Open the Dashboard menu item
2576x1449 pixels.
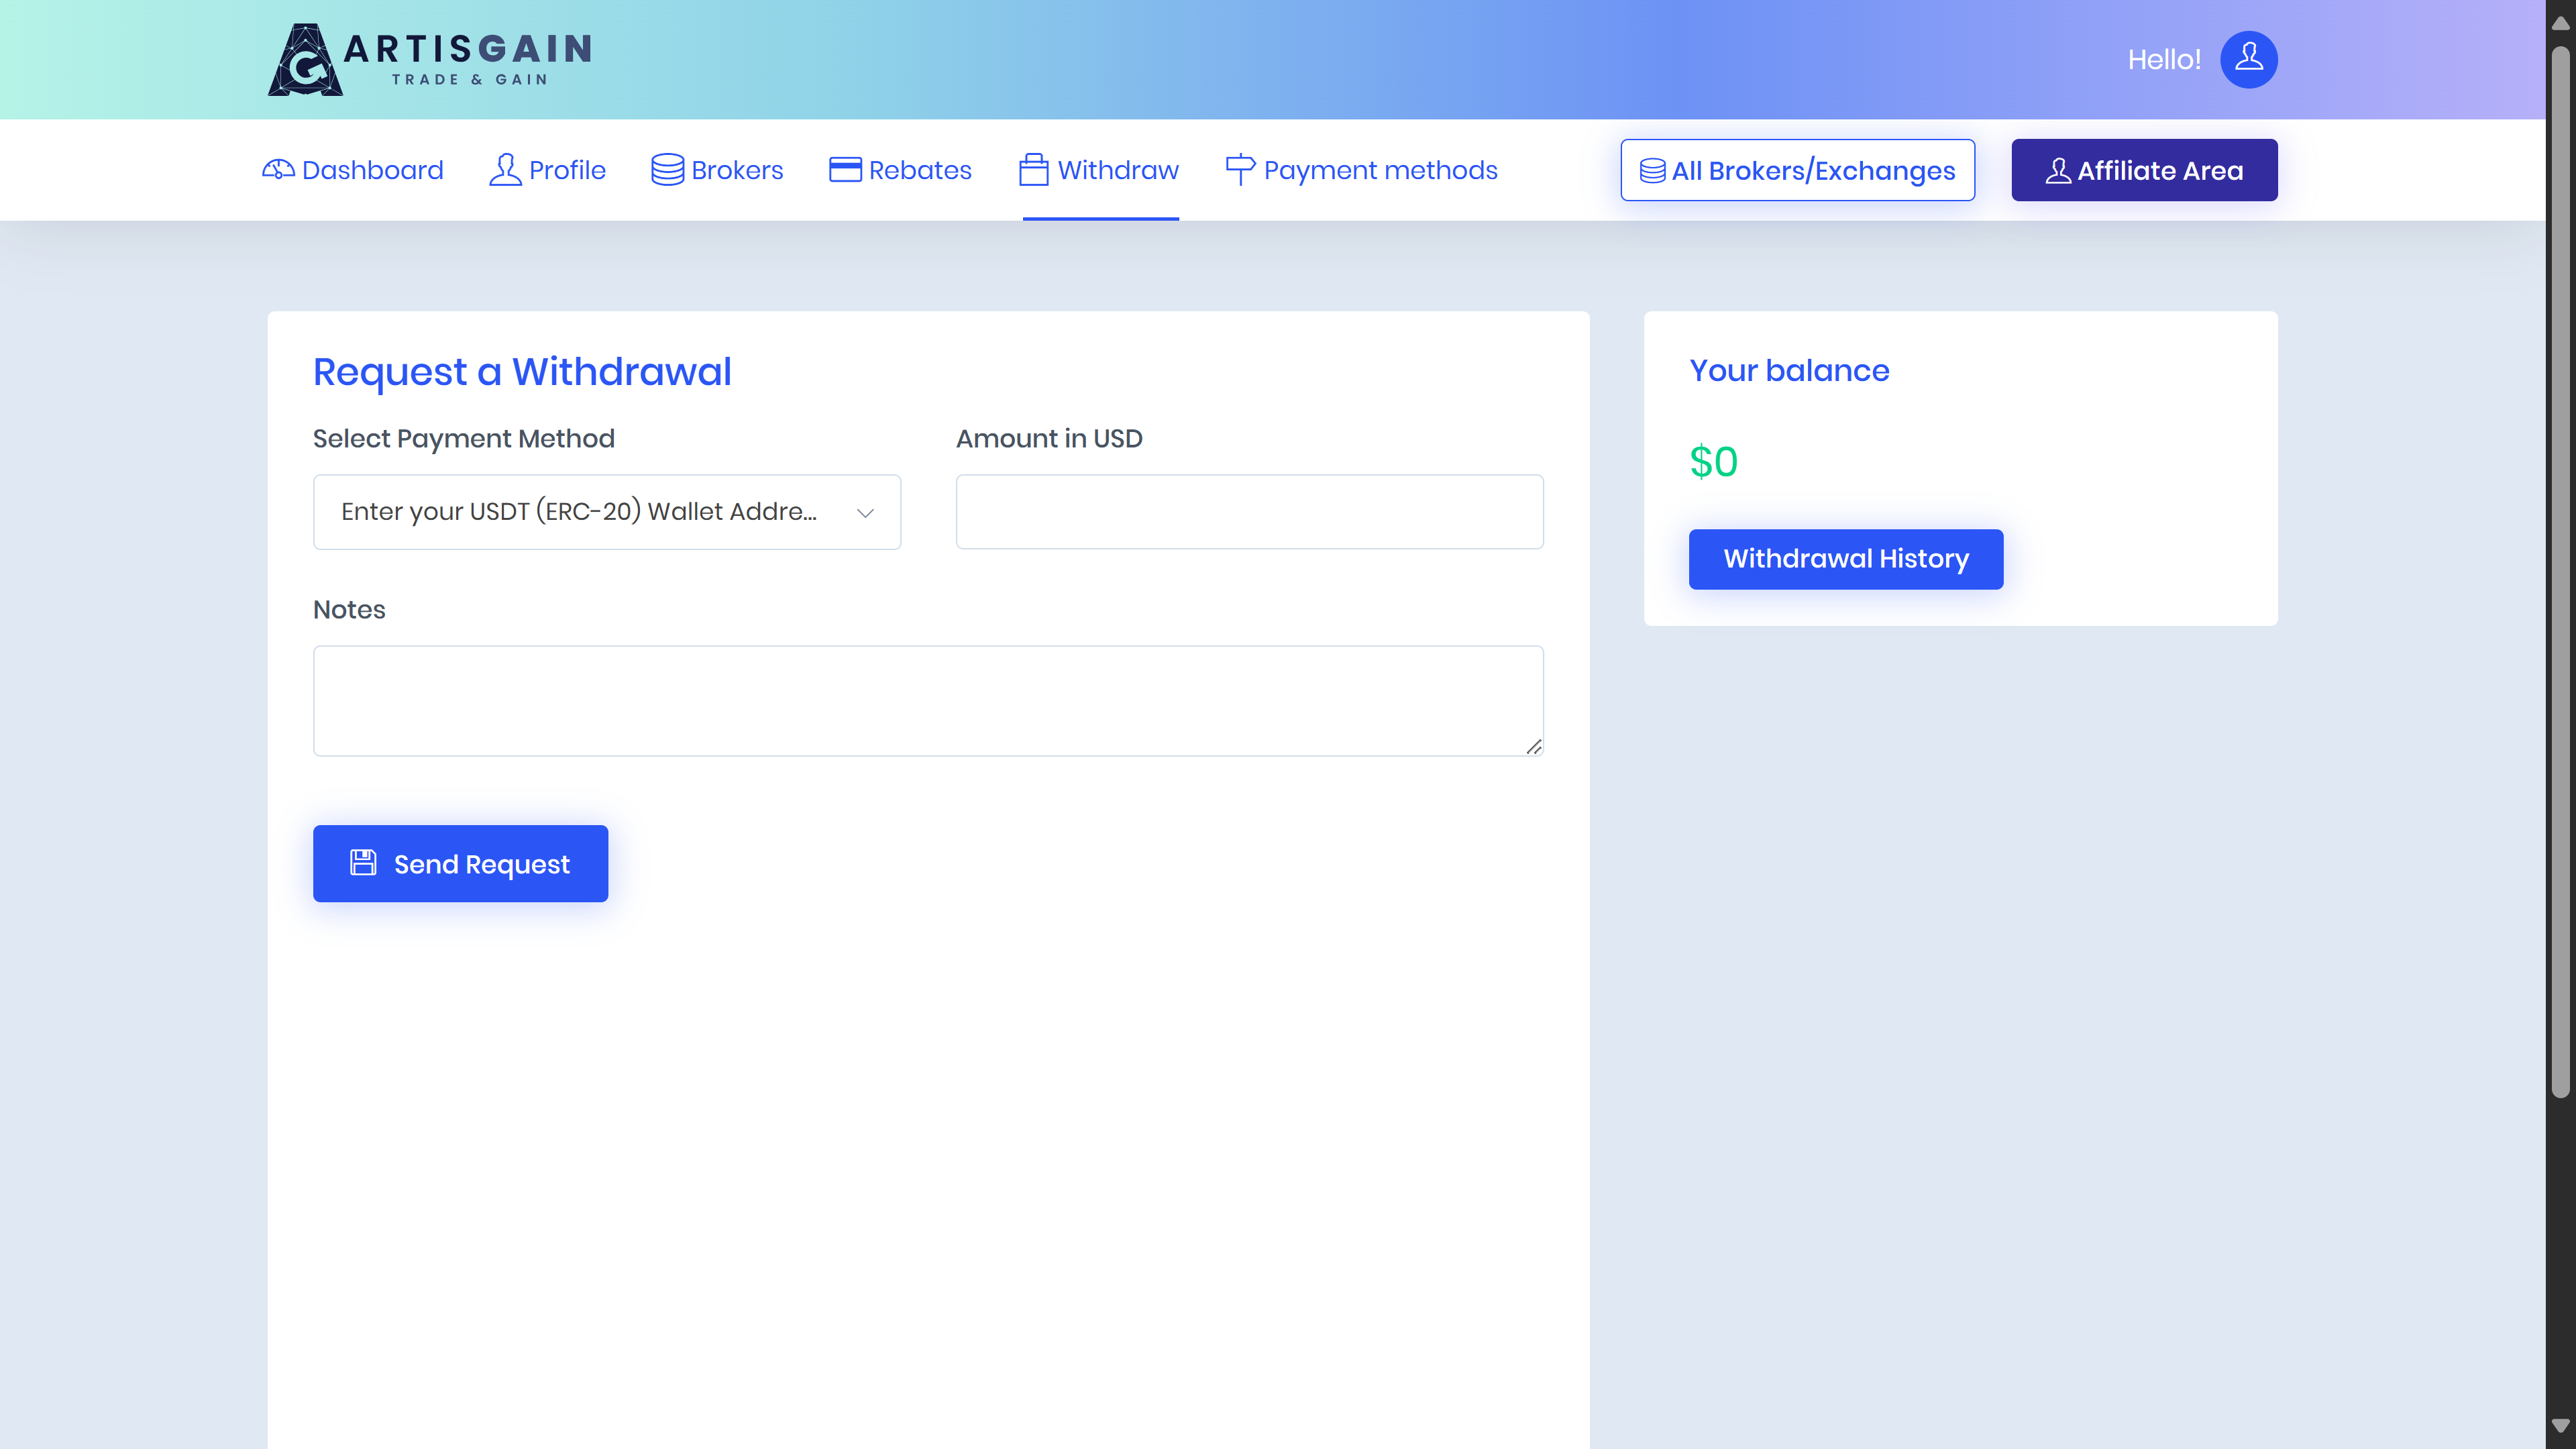(x=352, y=170)
